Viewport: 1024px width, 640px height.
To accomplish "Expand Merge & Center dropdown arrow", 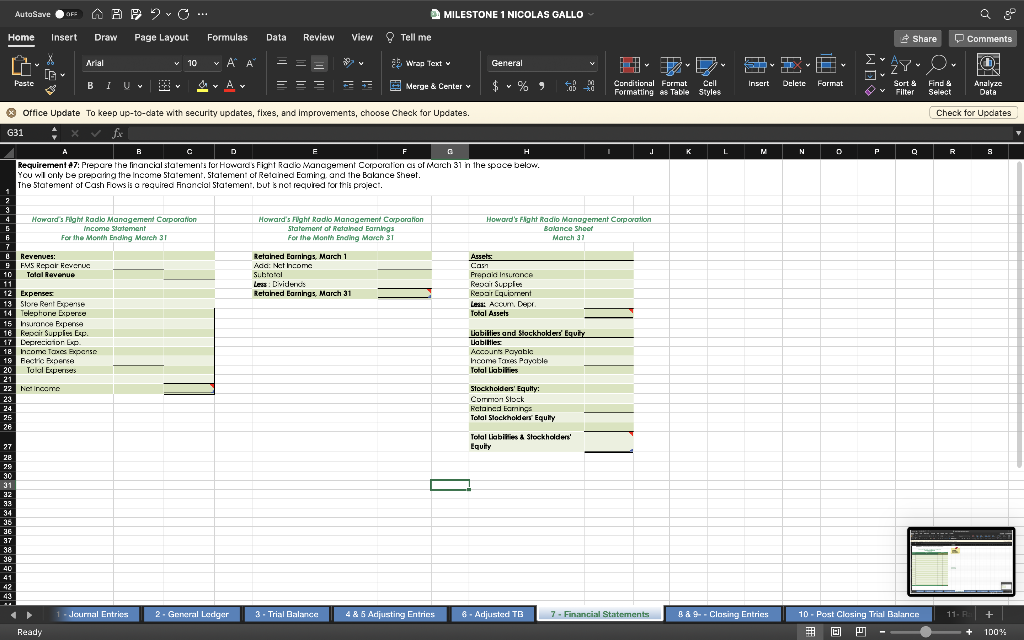I will pos(468,86).
